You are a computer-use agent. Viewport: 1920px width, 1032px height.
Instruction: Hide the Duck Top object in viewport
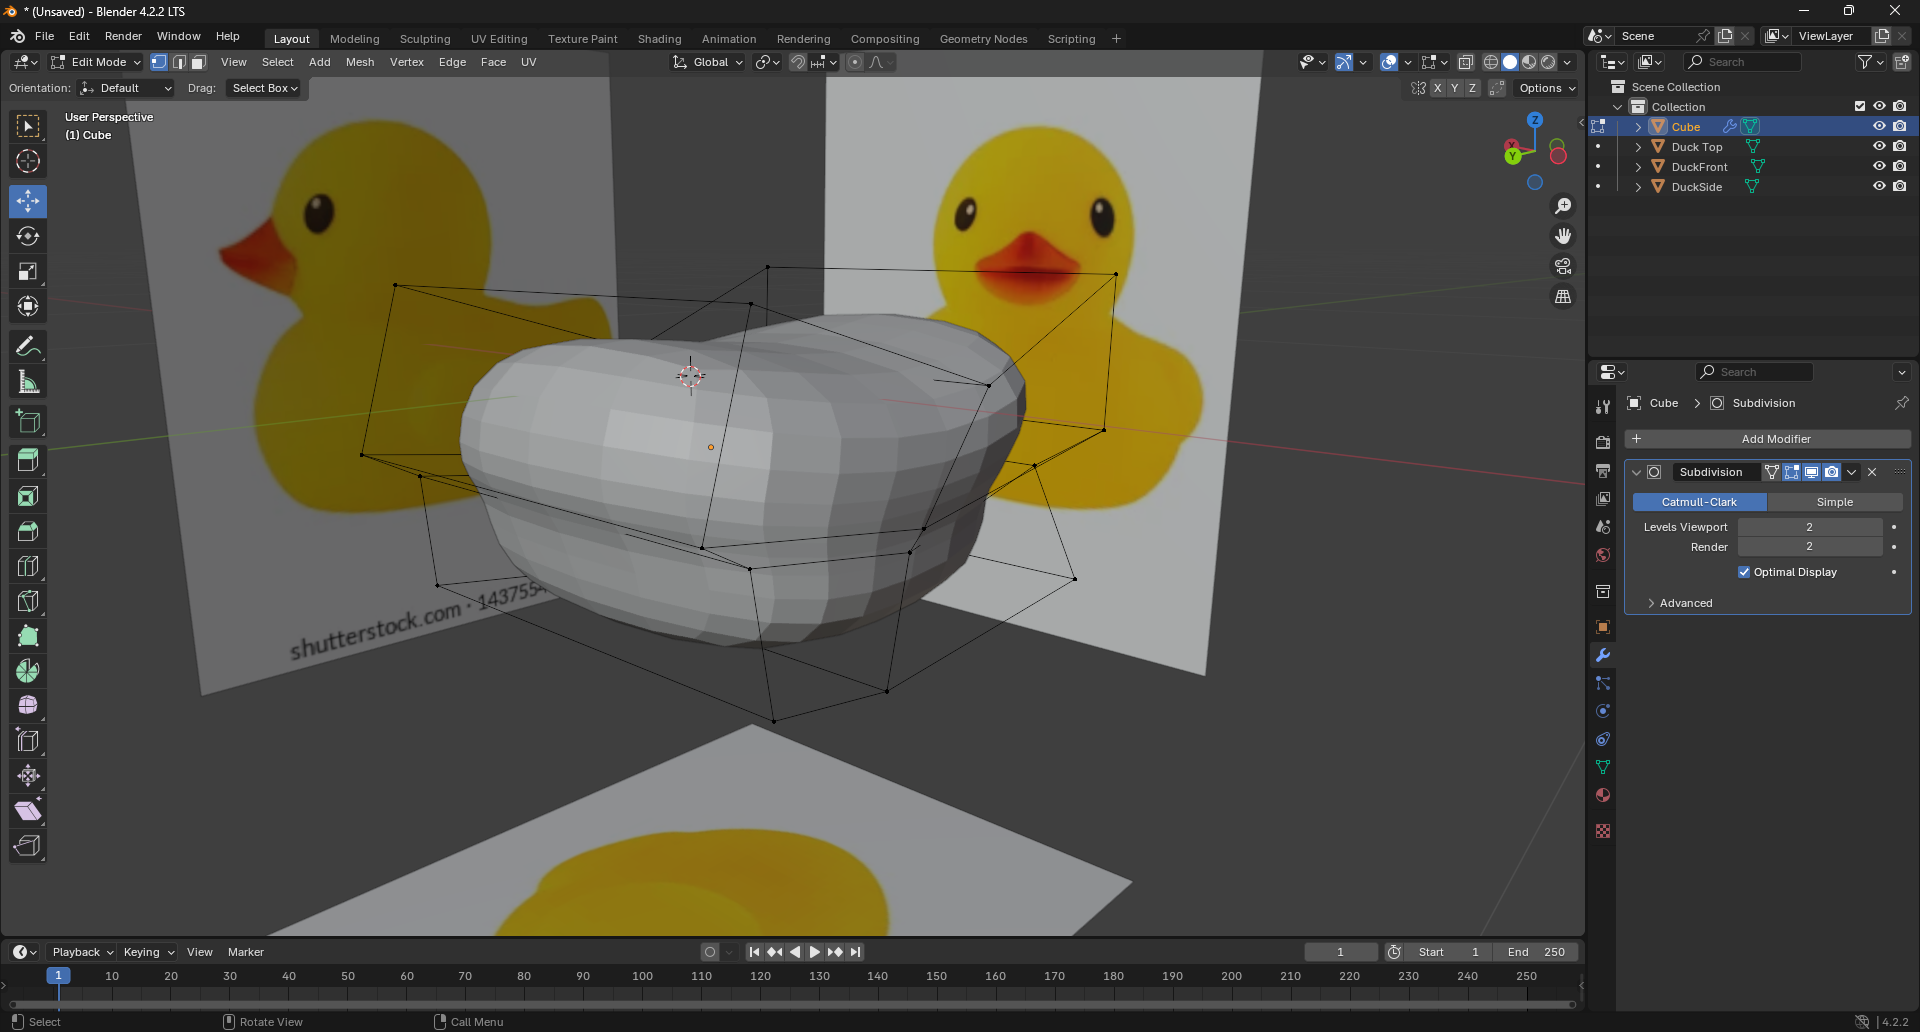(x=1879, y=147)
